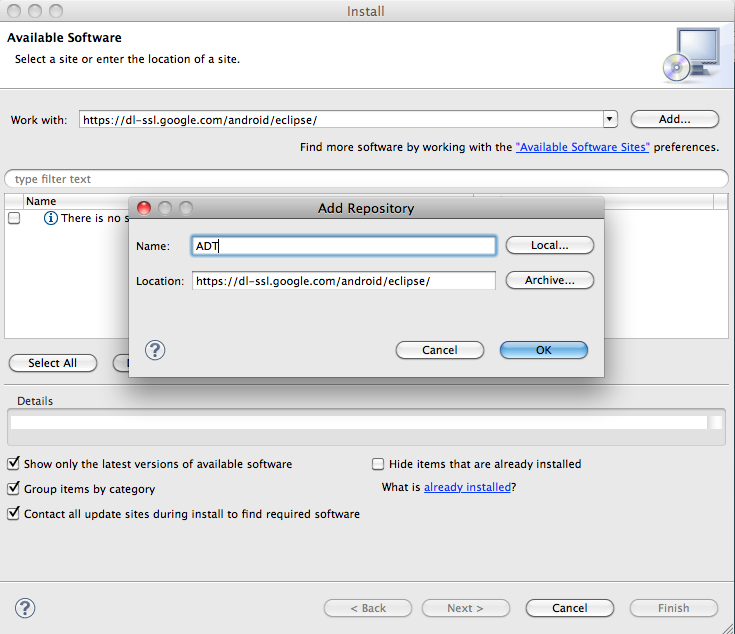Click the Archive... button
This screenshot has height=634, width=735.
point(550,280)
